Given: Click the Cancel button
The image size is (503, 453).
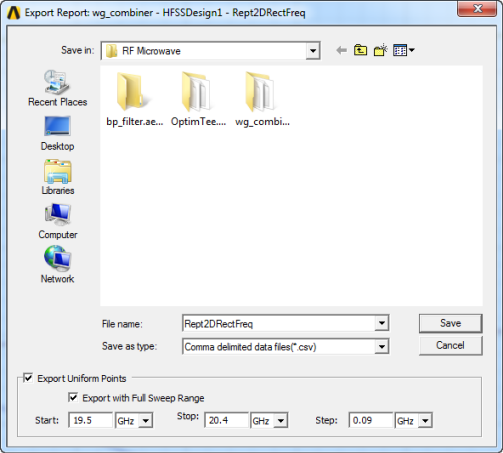Looking at the screenshot, I should coord(450,345).
